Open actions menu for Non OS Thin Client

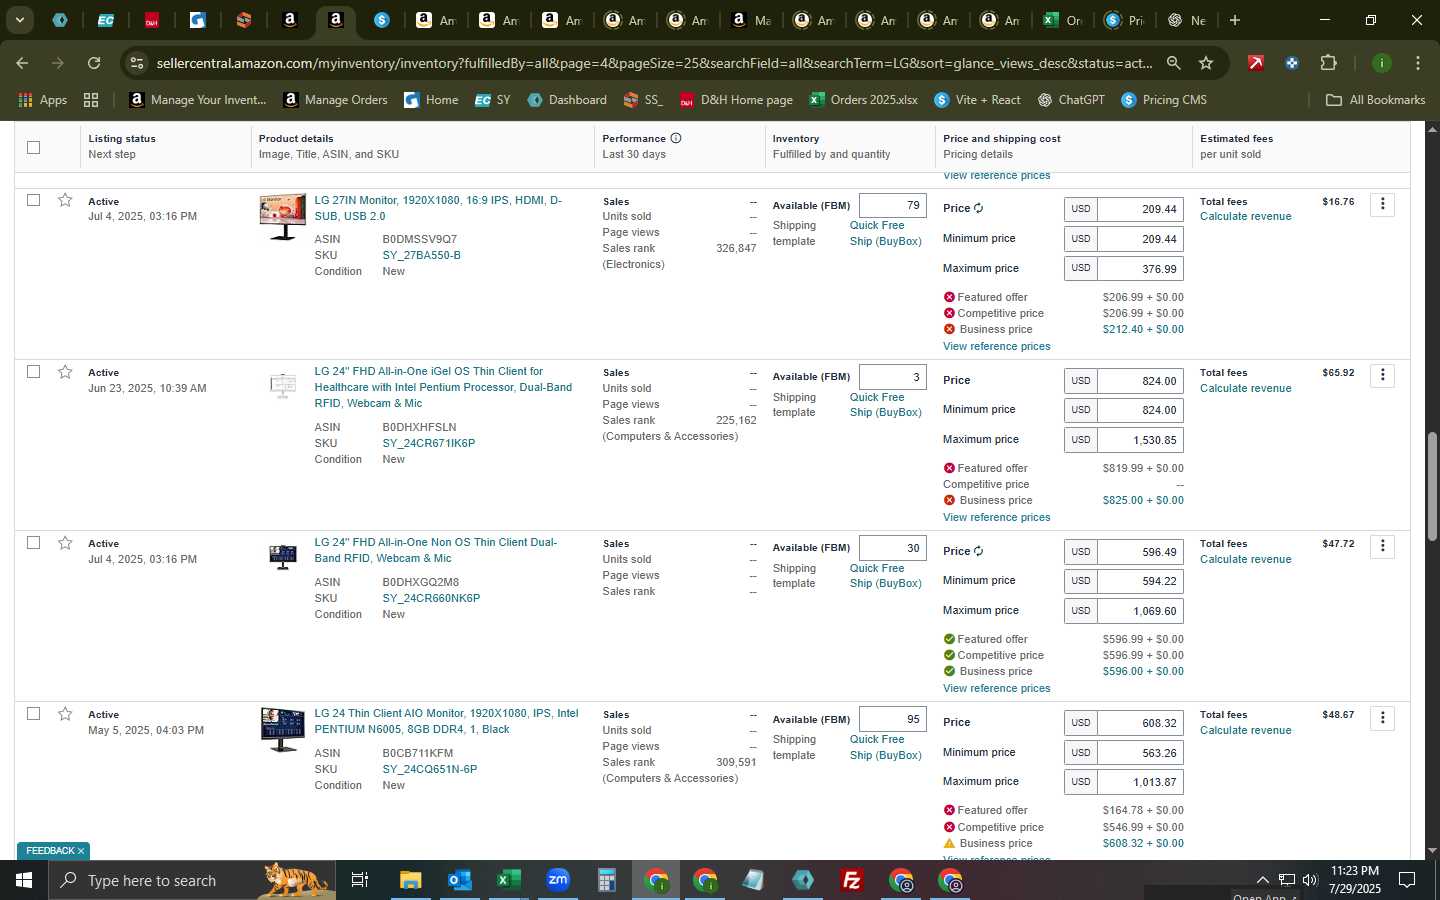click(1382, 546)
